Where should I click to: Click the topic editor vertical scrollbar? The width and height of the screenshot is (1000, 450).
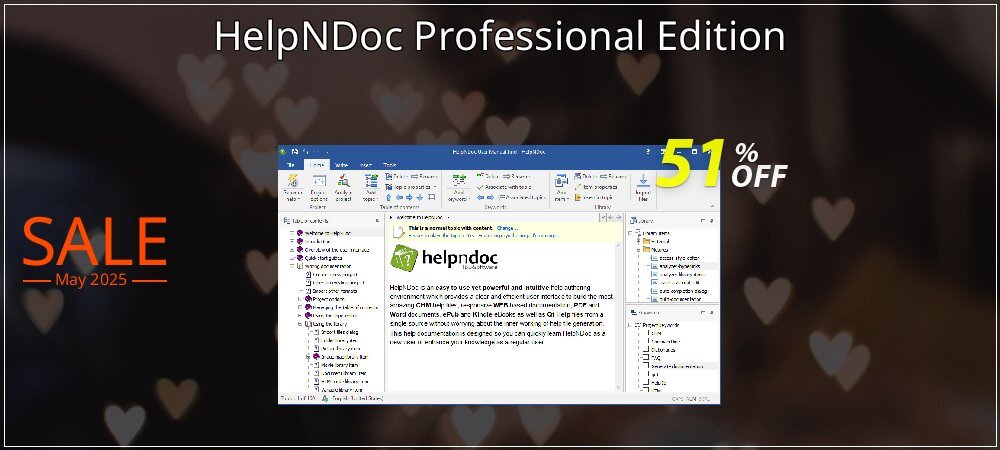[618, 316]
